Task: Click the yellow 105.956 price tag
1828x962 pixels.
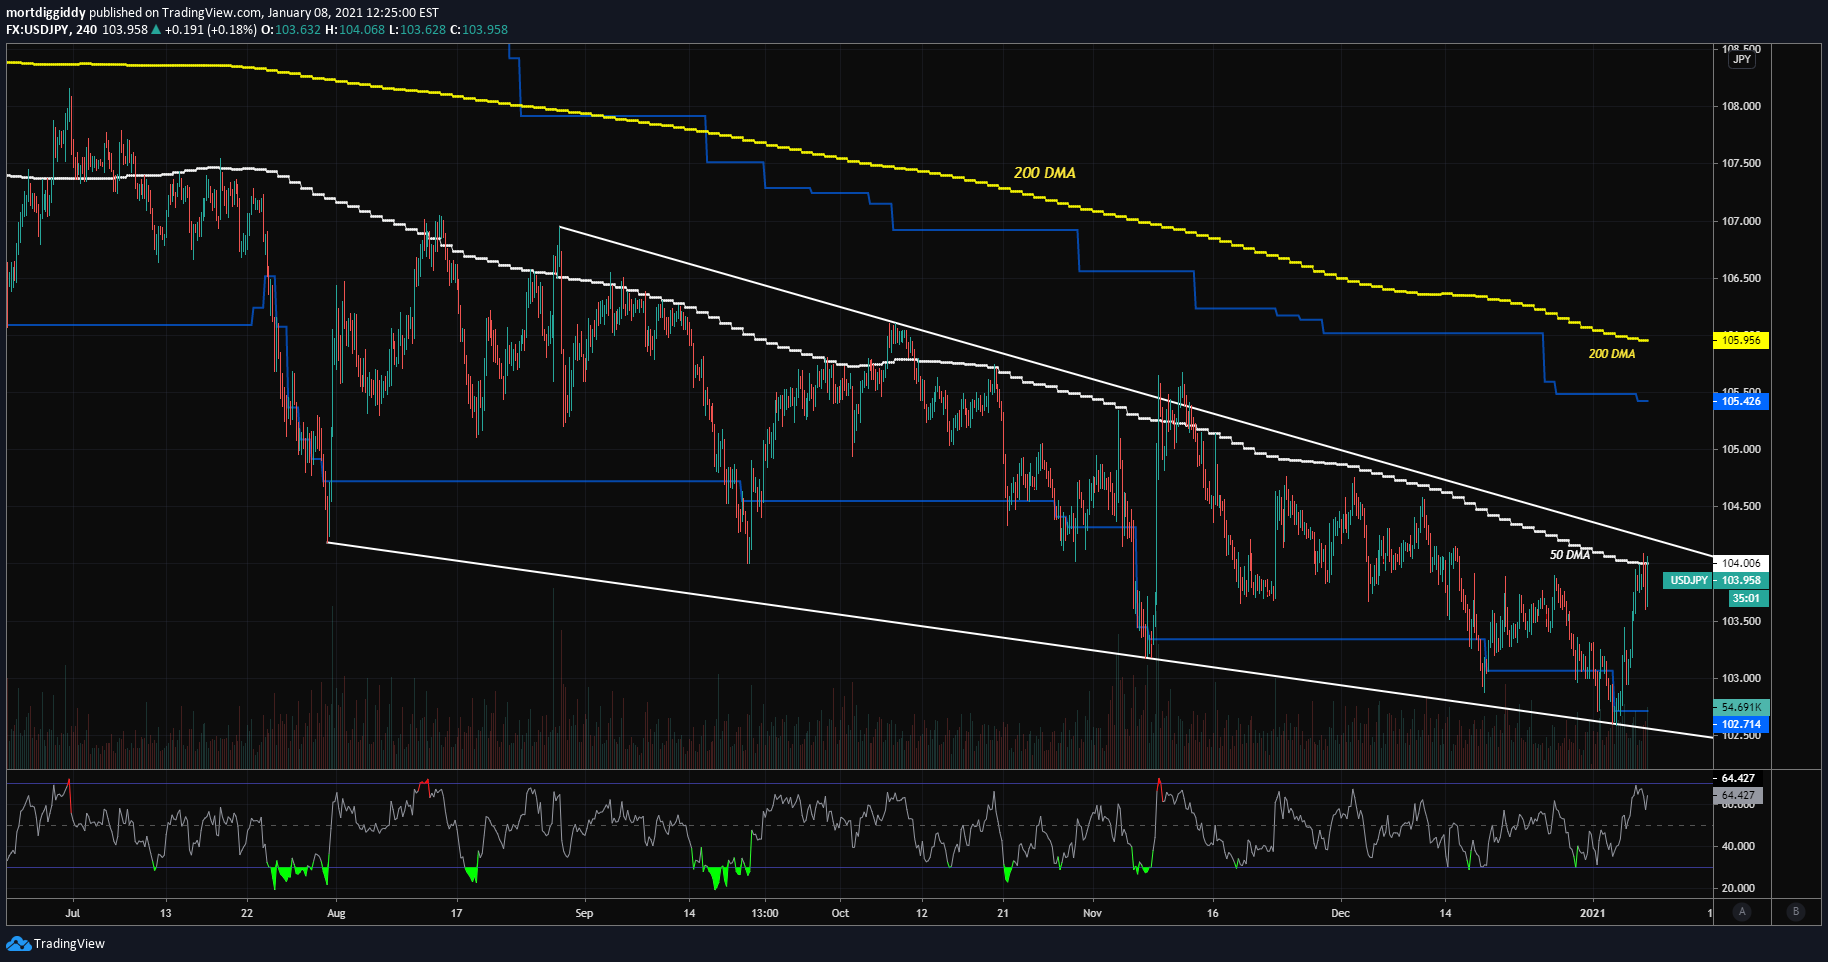Action: (1741, 340)
